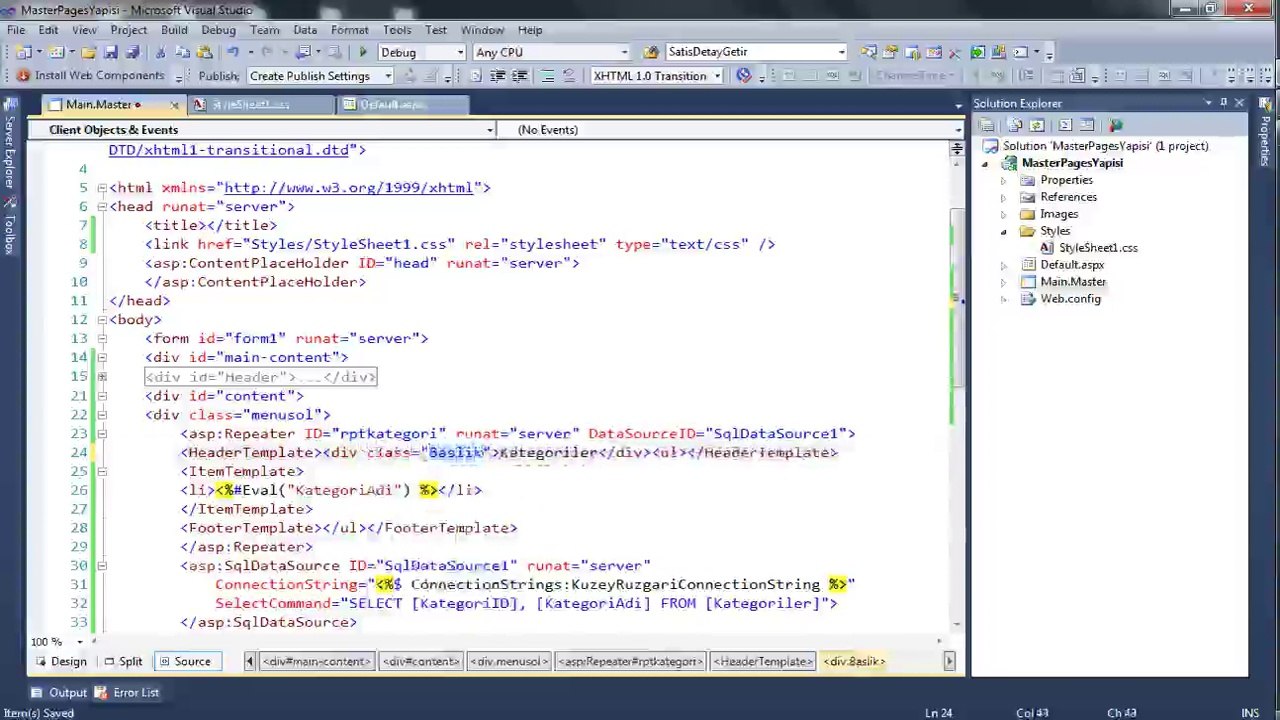This screenshot has height=720, width=1280.
Task: Click the Command Window toolbar icon
Action: click(x=1020, y=52)
